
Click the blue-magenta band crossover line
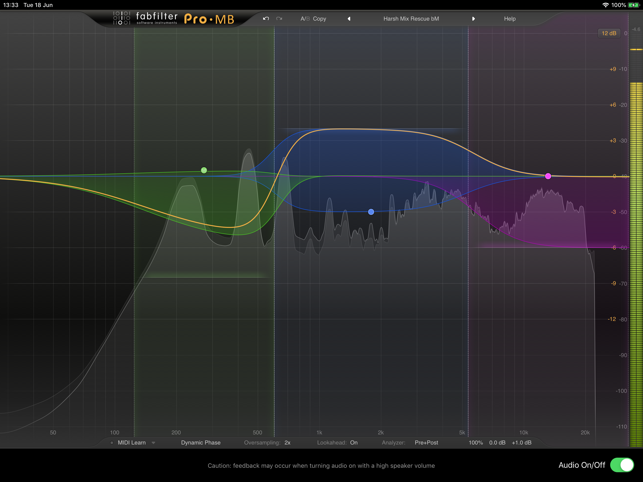[x=468, y=232]
